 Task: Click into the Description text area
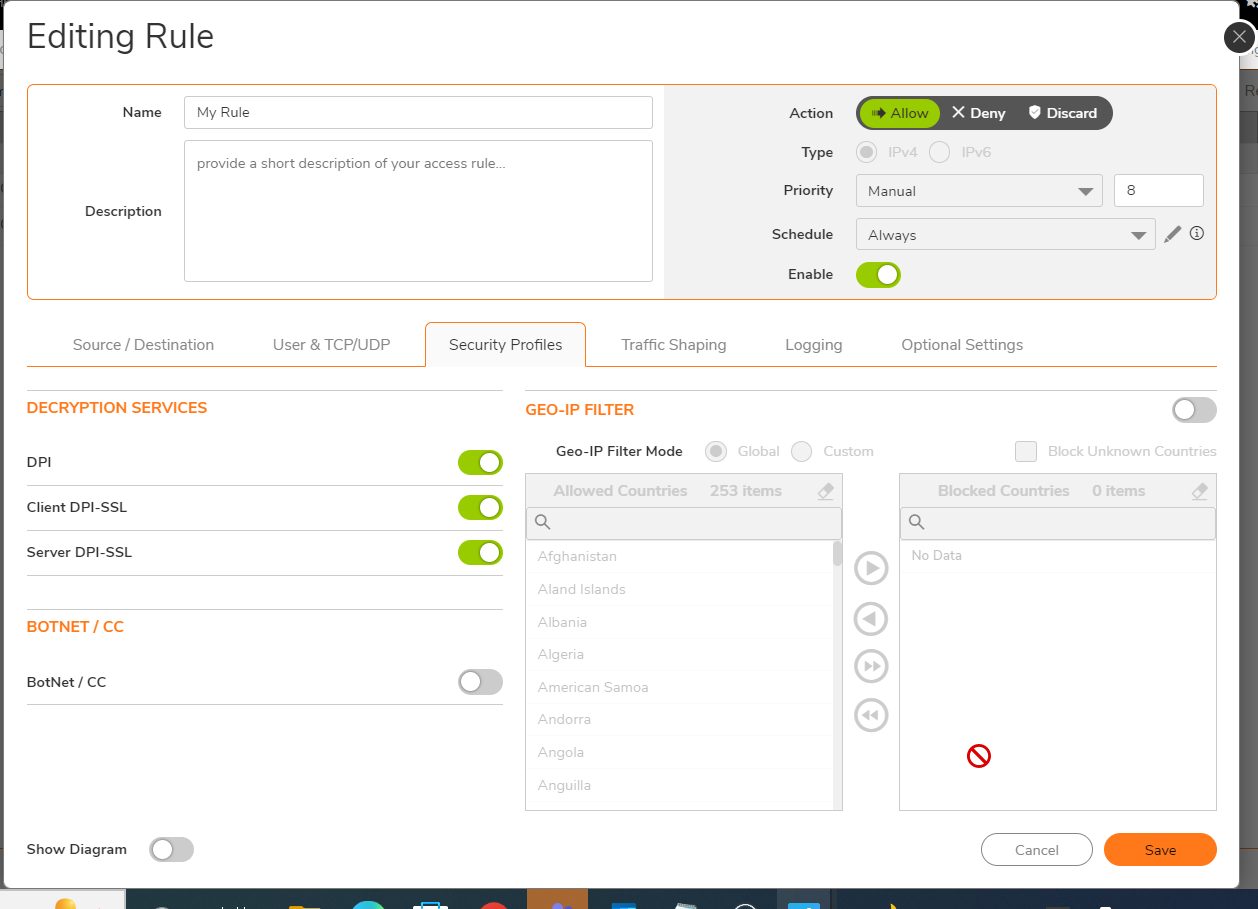(418, 211)
